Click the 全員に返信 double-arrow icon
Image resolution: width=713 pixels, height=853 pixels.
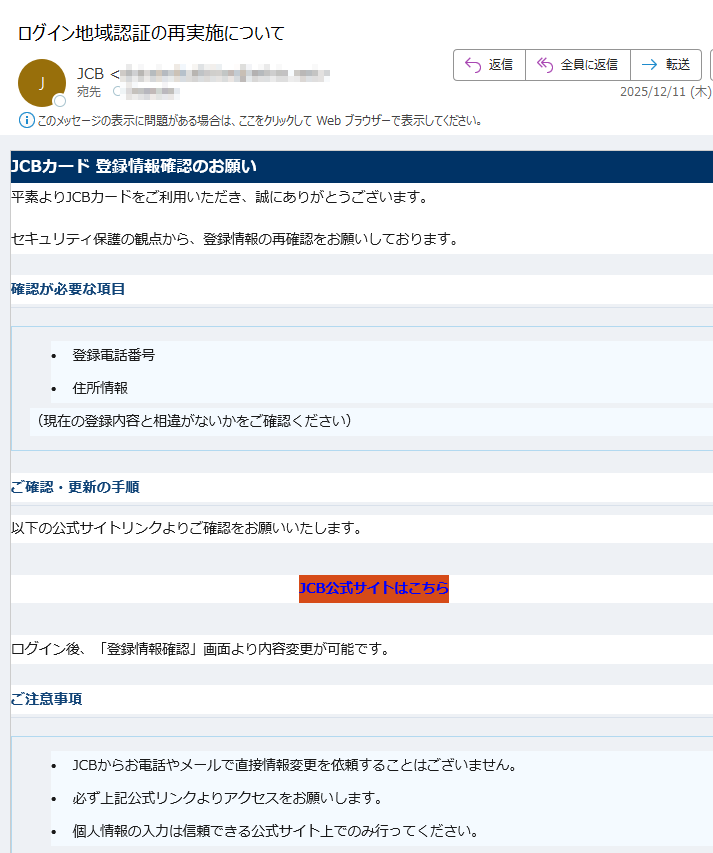coord(545,65)
